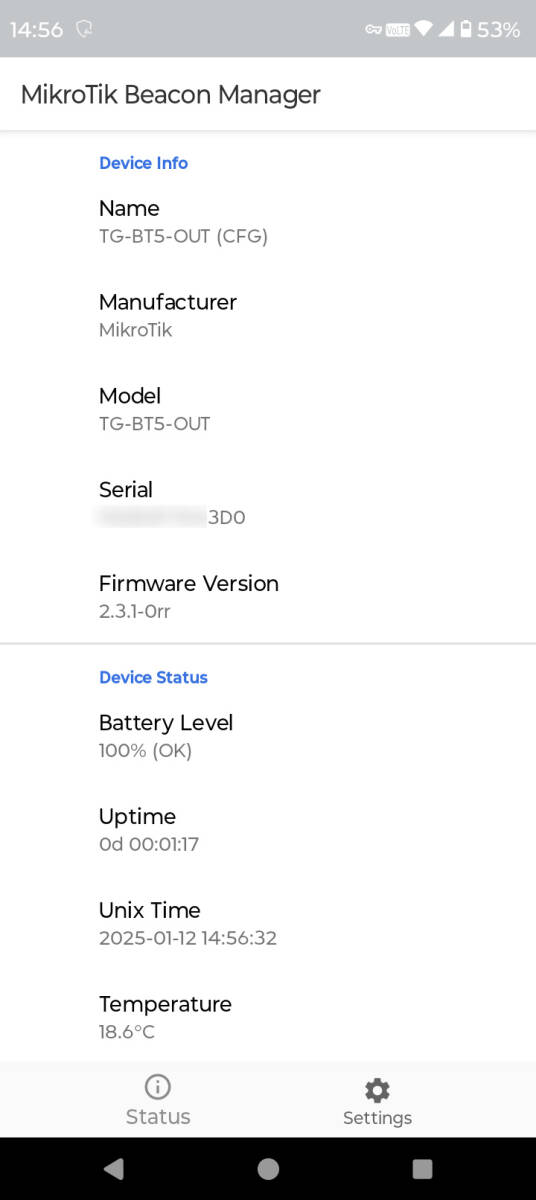
Task: Open the Settings gear tab
Action: coord(377,1101)
